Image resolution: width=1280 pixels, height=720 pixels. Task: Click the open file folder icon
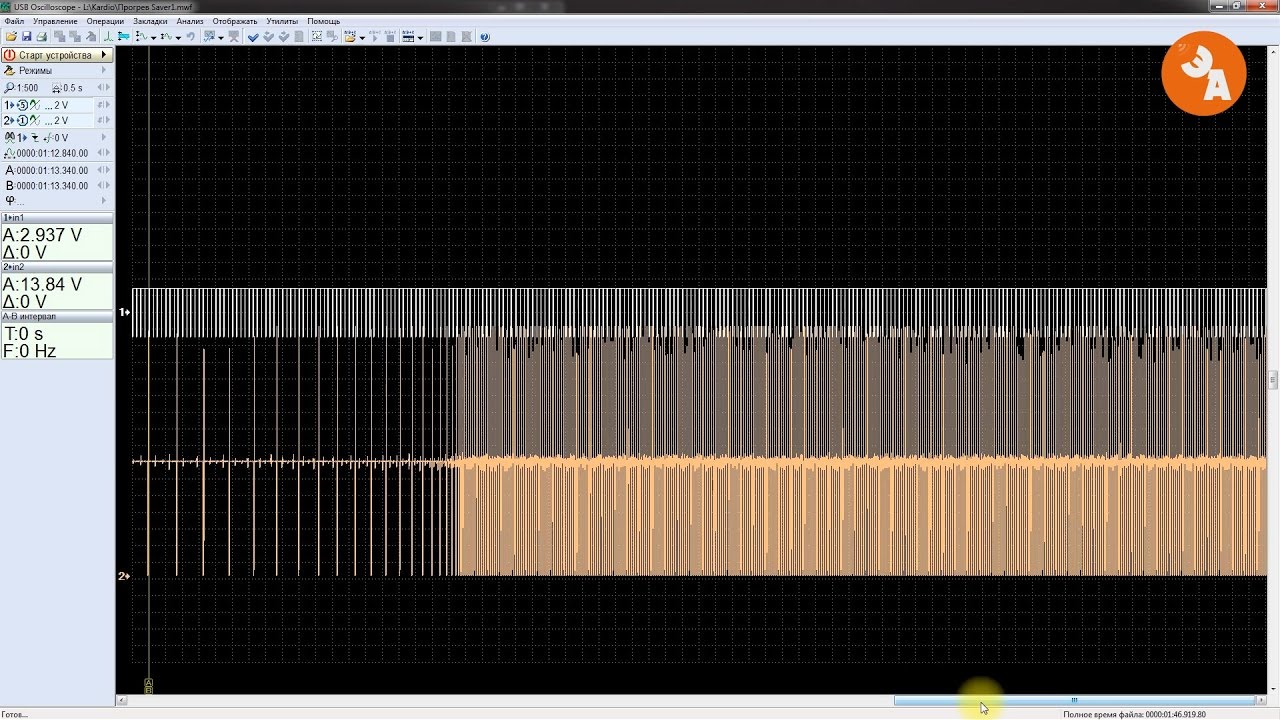coord(11,37)
